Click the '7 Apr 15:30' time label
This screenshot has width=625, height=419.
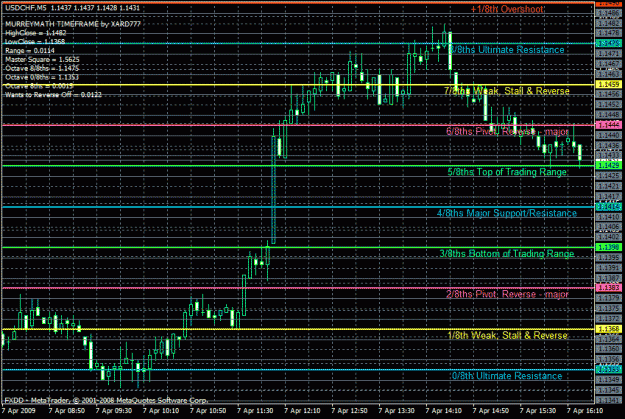[x=538, y=411]
